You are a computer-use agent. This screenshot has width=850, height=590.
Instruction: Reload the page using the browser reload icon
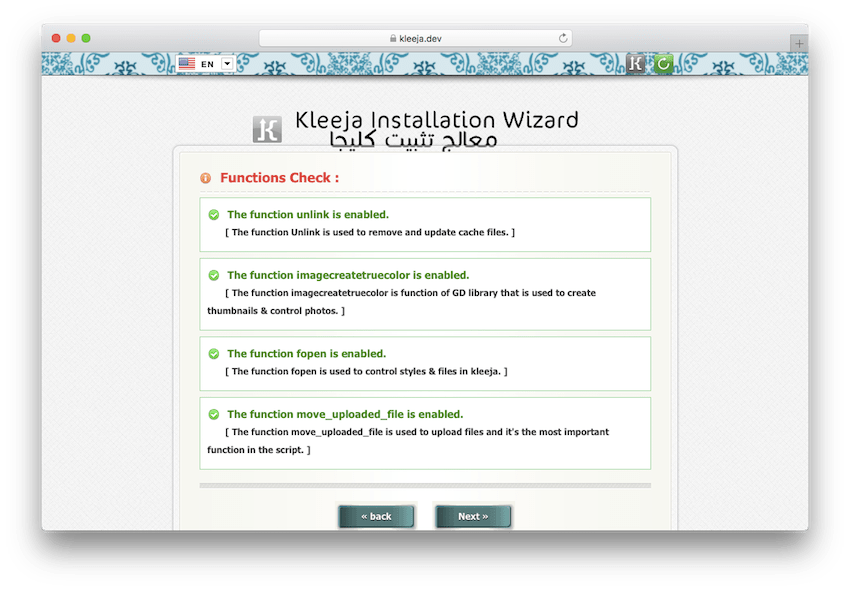[563, 39]
